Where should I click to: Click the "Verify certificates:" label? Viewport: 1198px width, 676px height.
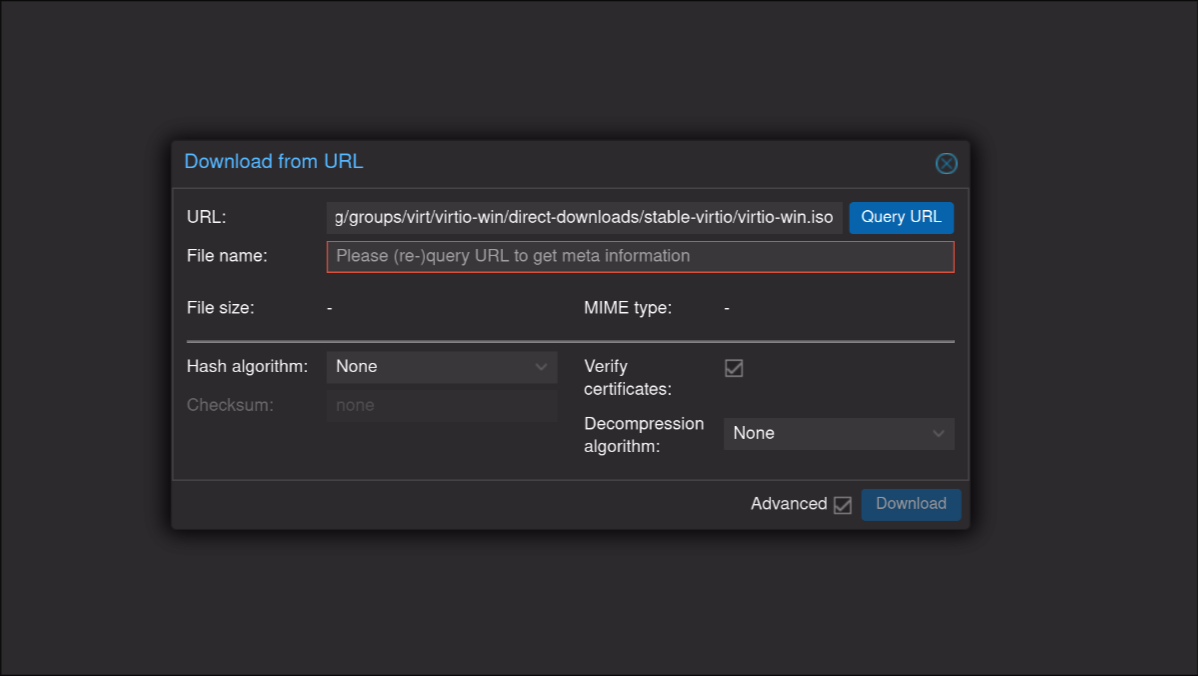pos(627,377)
